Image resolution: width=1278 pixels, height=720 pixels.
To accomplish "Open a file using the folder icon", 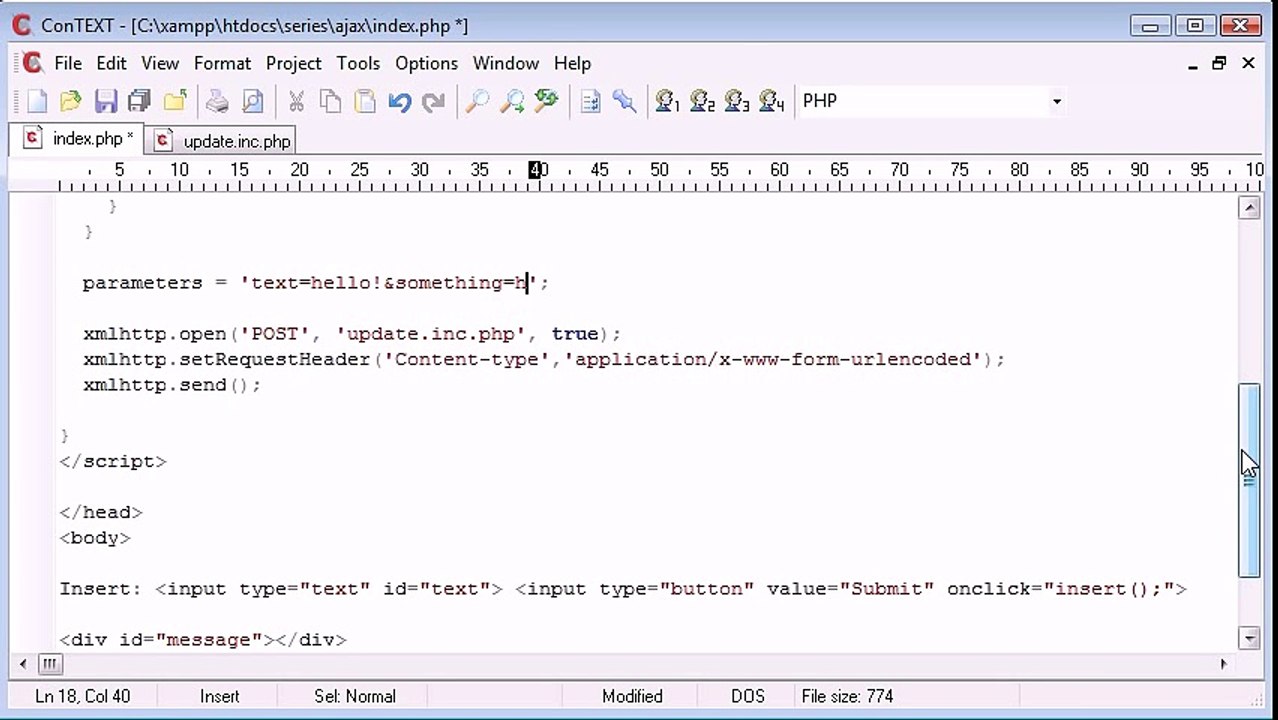I will point(70,101).
